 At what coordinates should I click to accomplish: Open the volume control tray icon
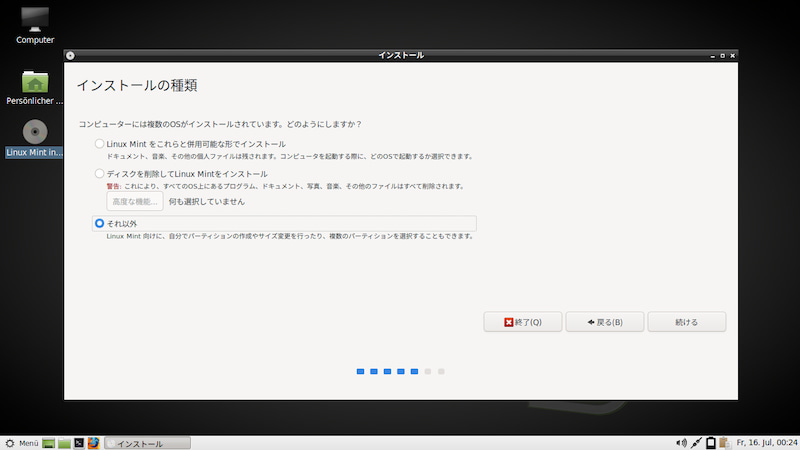coord(681,443)
